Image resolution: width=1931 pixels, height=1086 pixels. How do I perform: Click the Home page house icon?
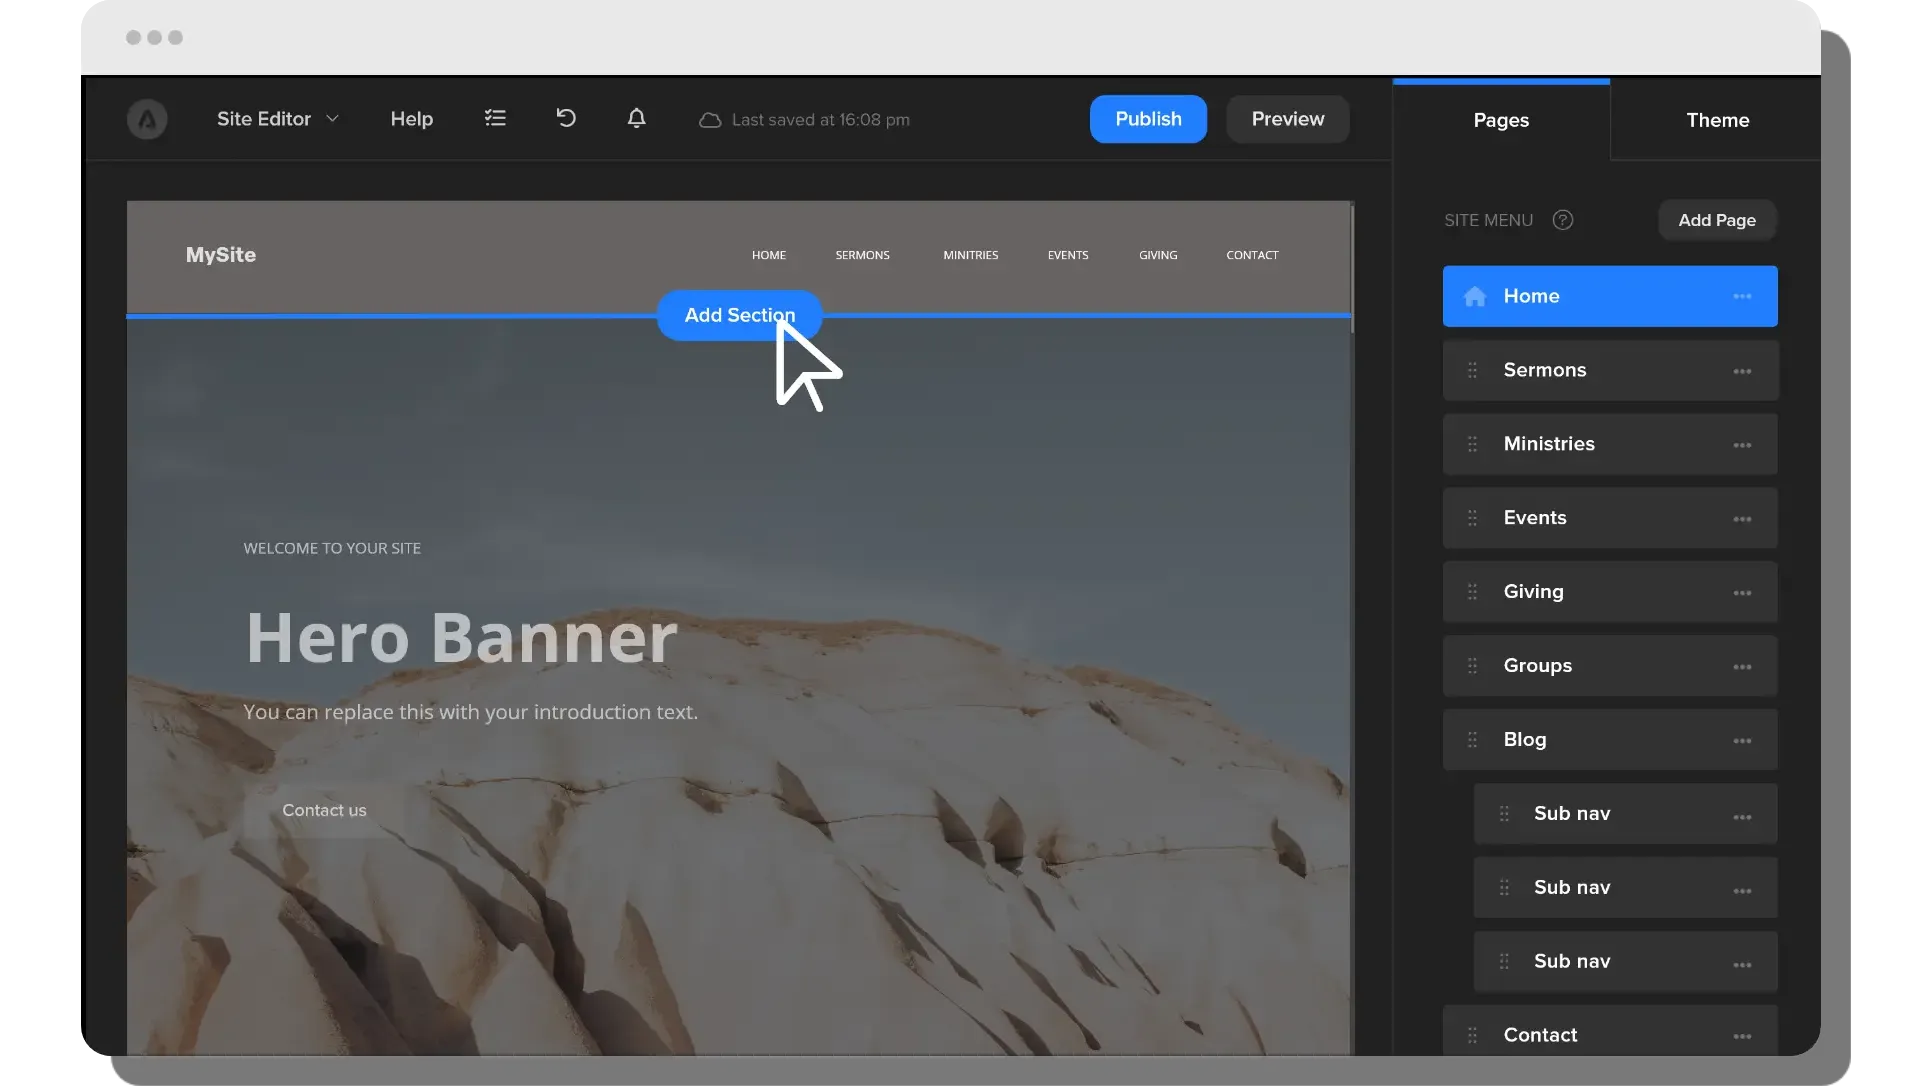1474,296
